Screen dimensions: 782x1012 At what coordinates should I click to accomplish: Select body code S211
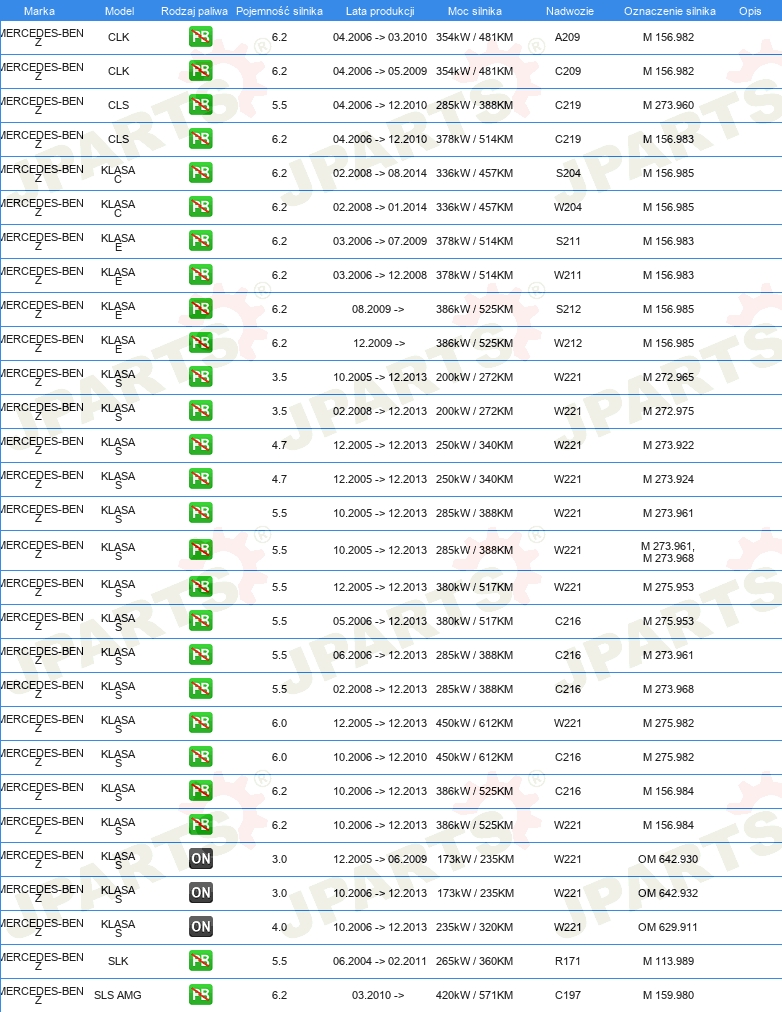coord(568,241)
